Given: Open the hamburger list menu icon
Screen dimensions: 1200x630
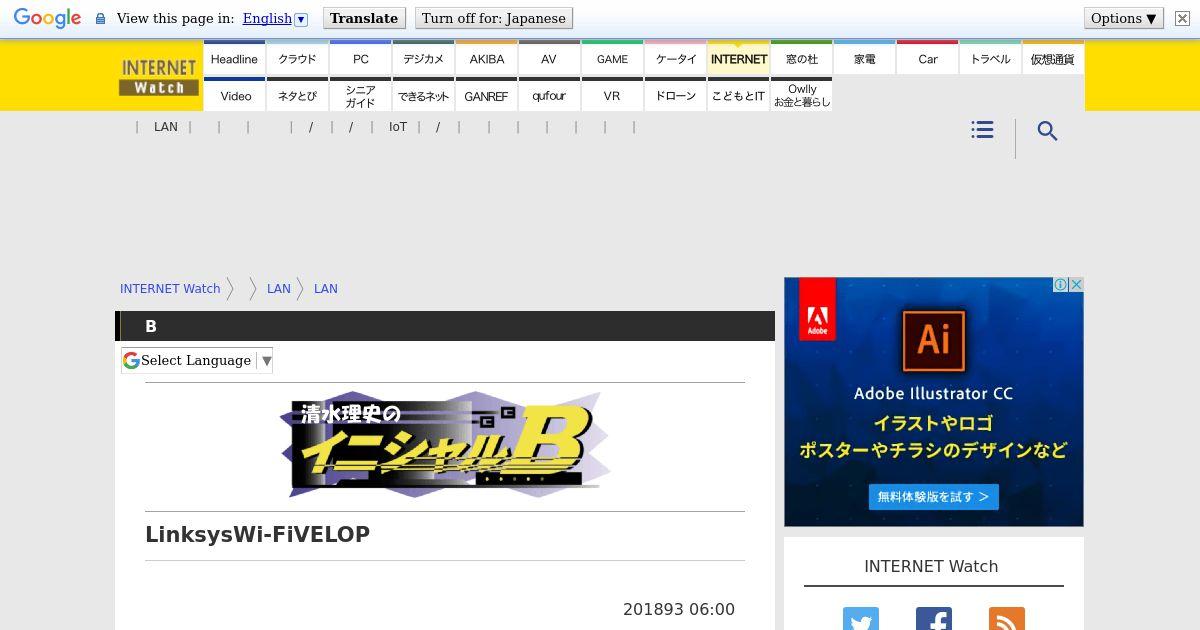Looking at the screenshot, I should 982,130.
